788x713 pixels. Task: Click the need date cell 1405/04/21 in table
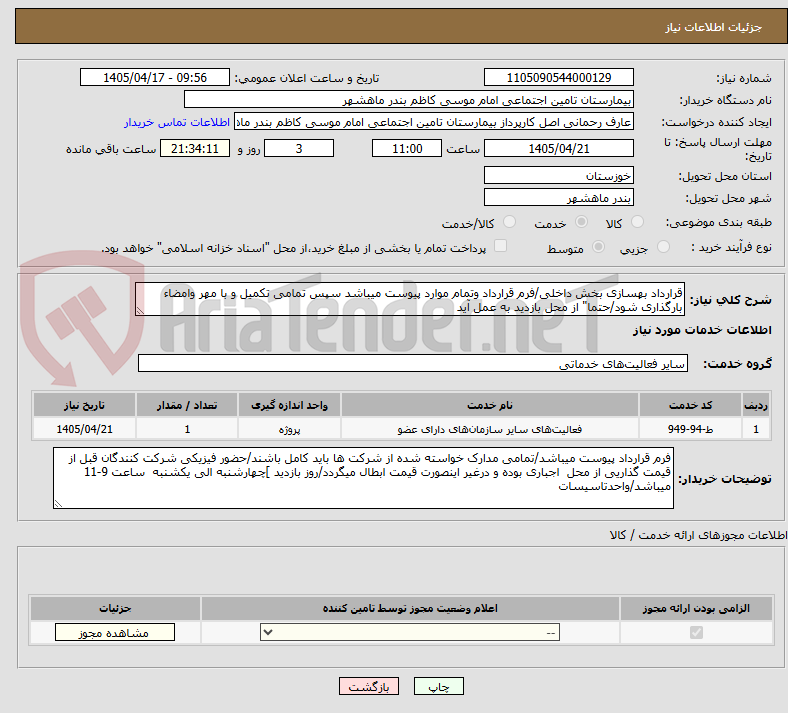point(84,429)
